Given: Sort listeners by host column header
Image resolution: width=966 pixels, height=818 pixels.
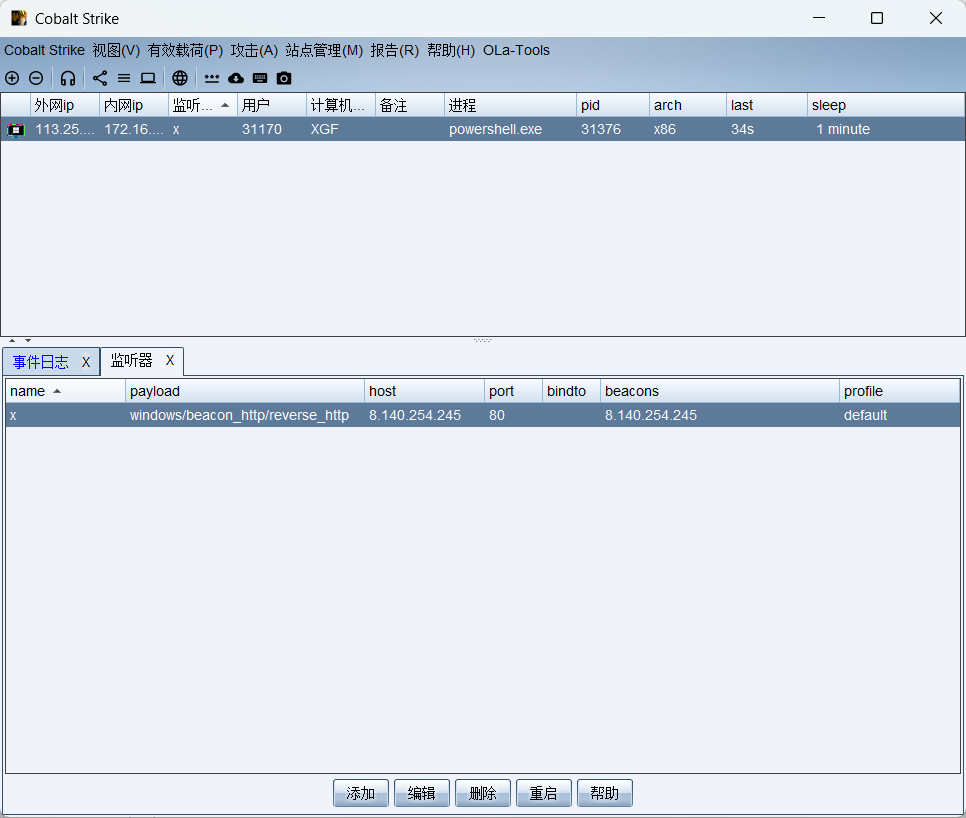Looking at the screenshot, I should point(424,391).
